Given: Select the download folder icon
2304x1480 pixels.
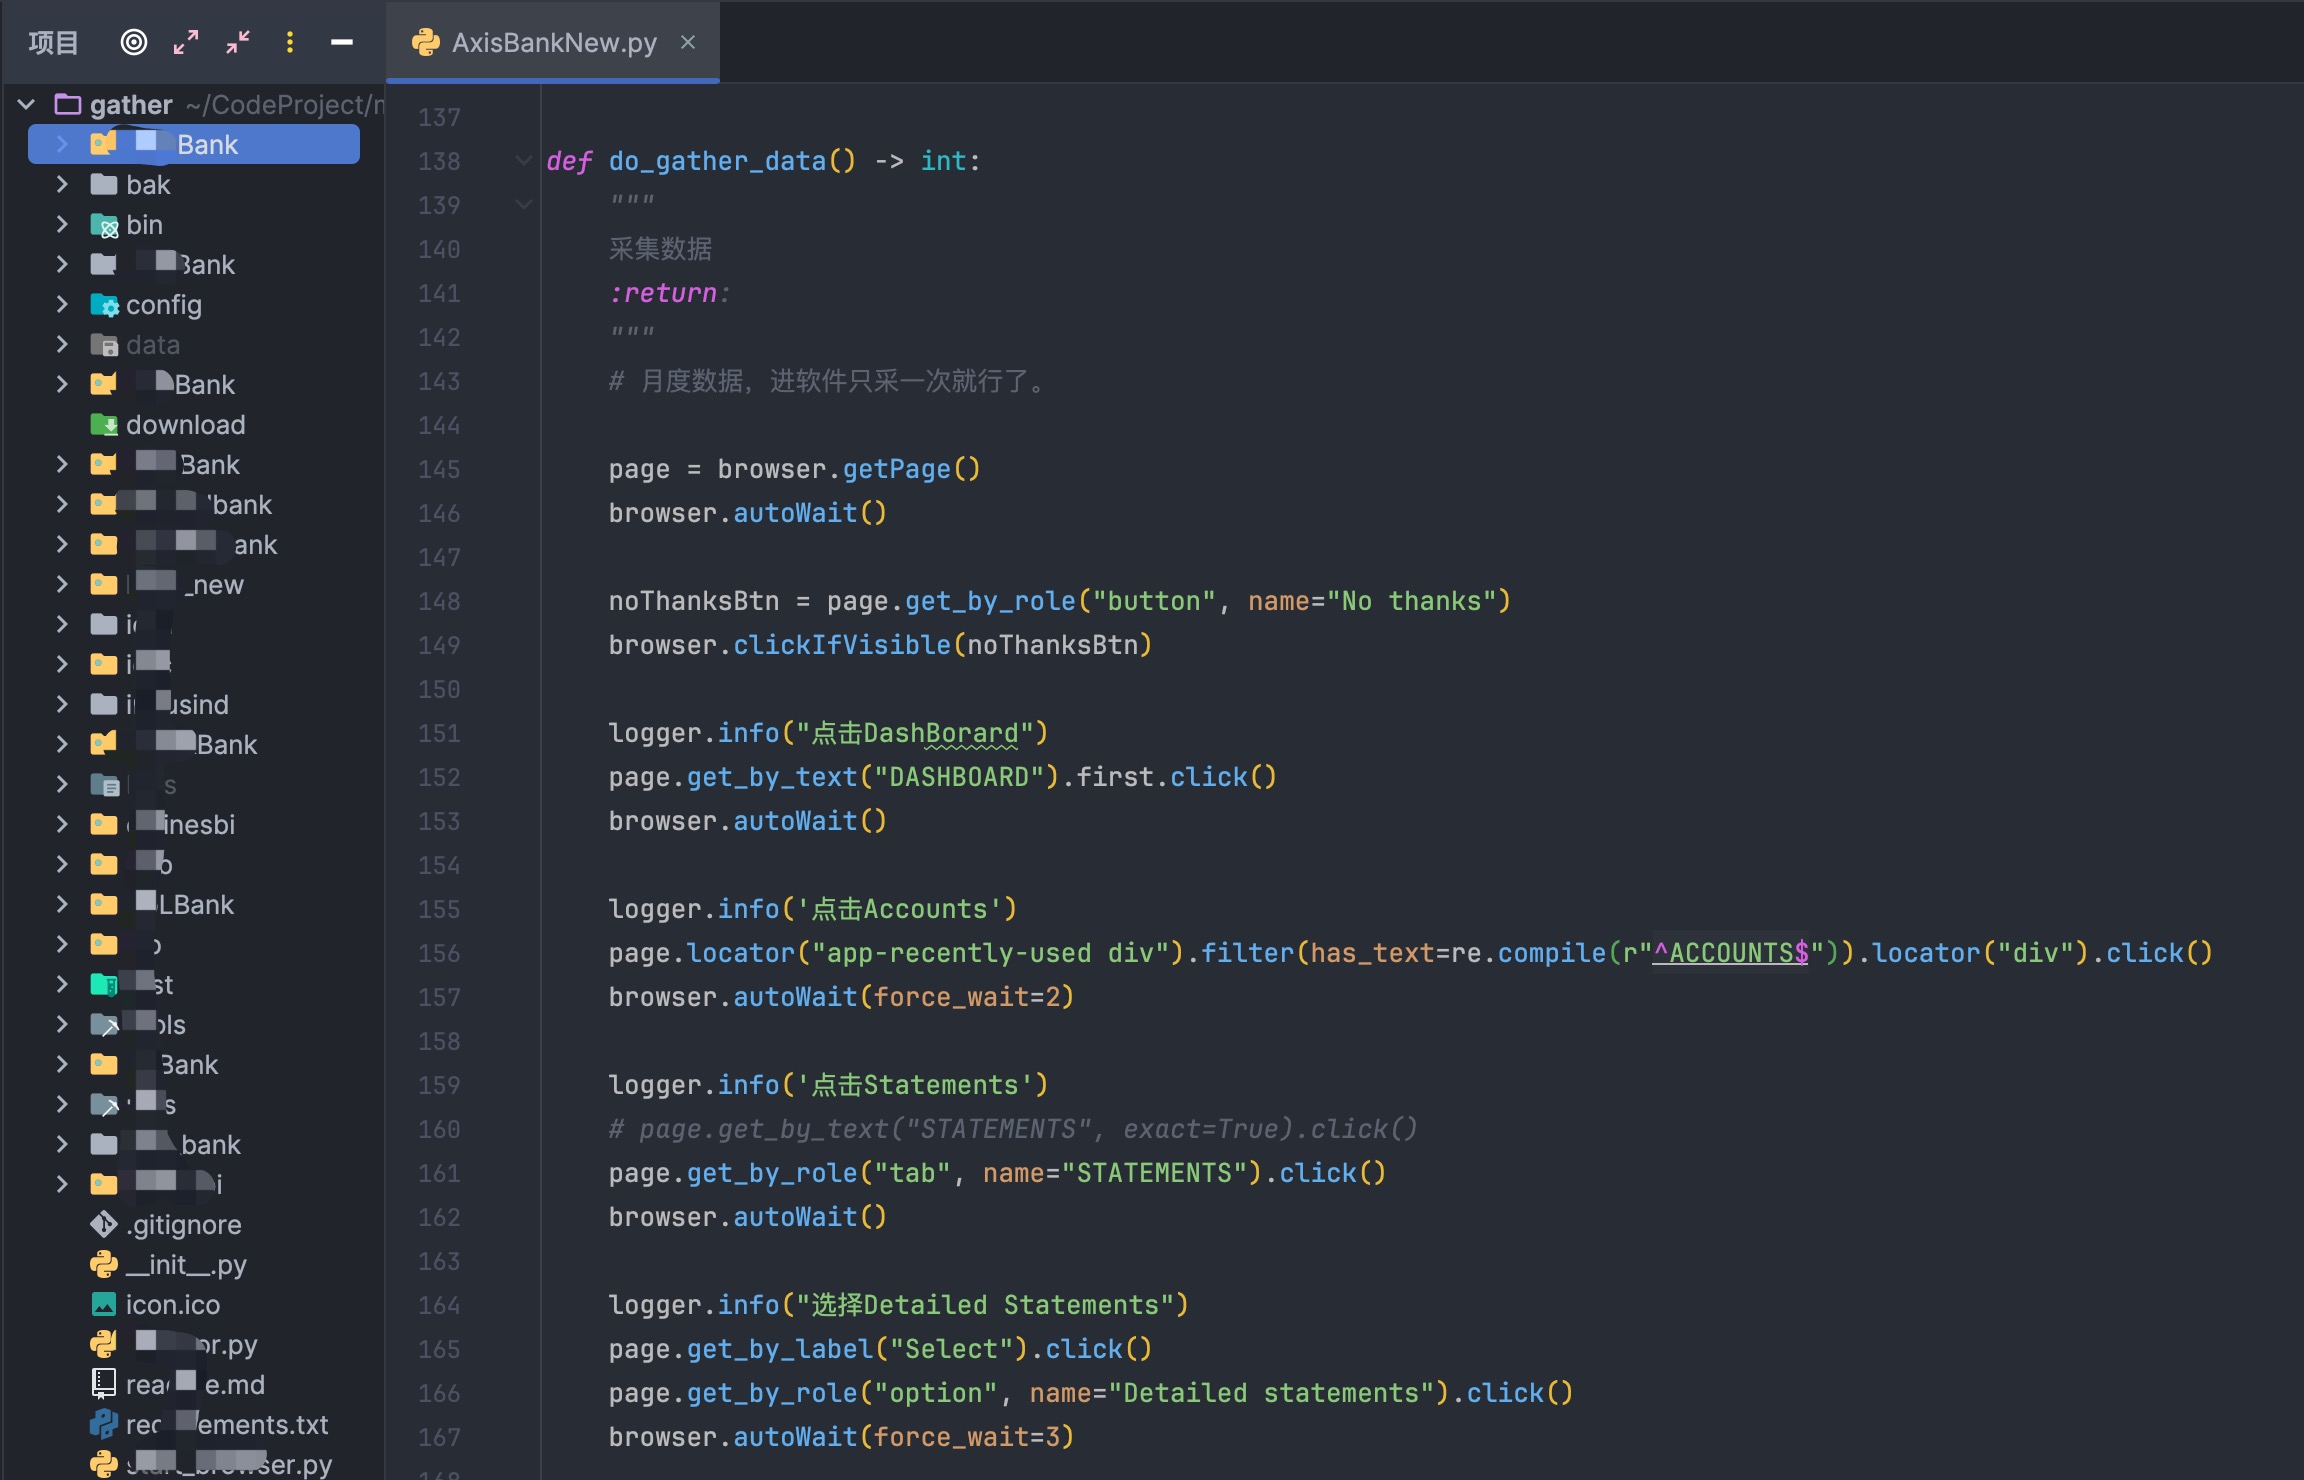Looking at the screenshot, I should point(104,425).
